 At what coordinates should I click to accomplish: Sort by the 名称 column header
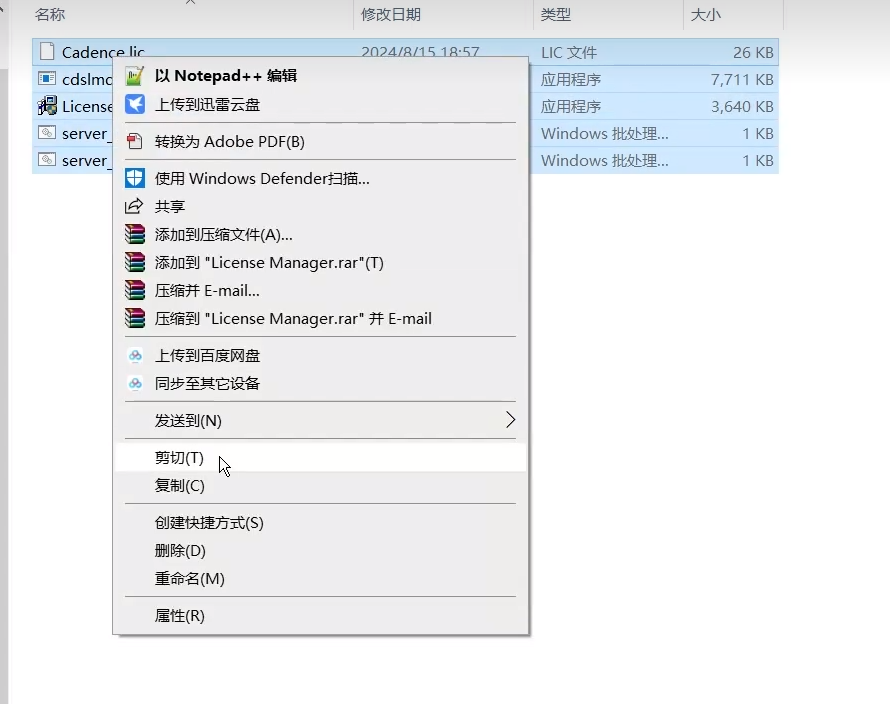point(50,14)
